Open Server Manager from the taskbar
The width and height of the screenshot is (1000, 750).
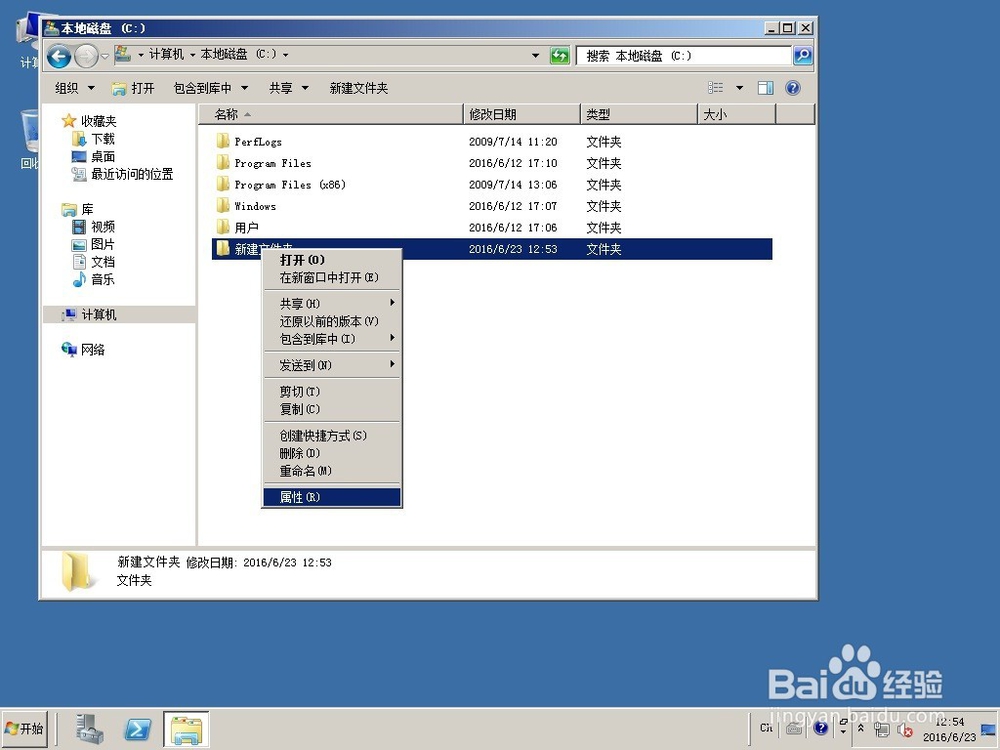tap(89, 729)
